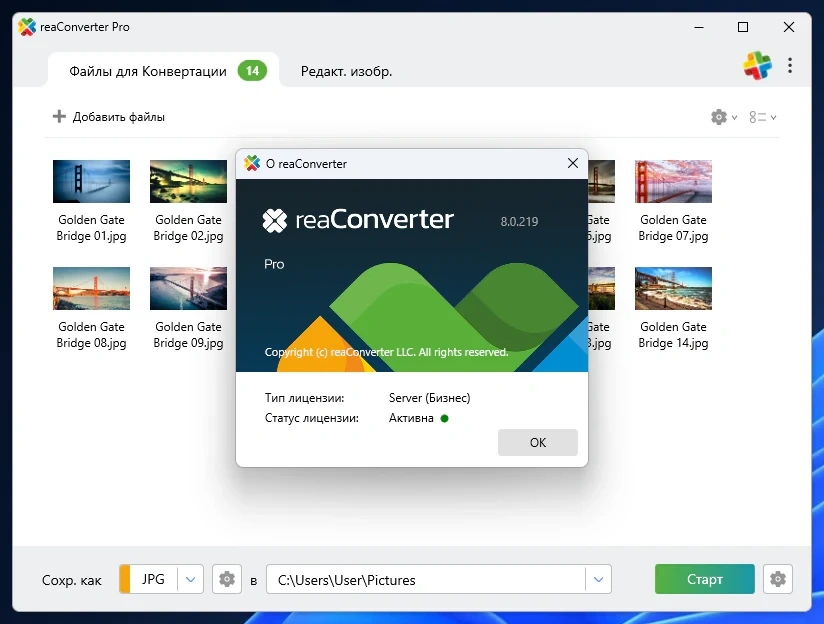Click the orange JPG format color swatch

[x=125, y=579]
